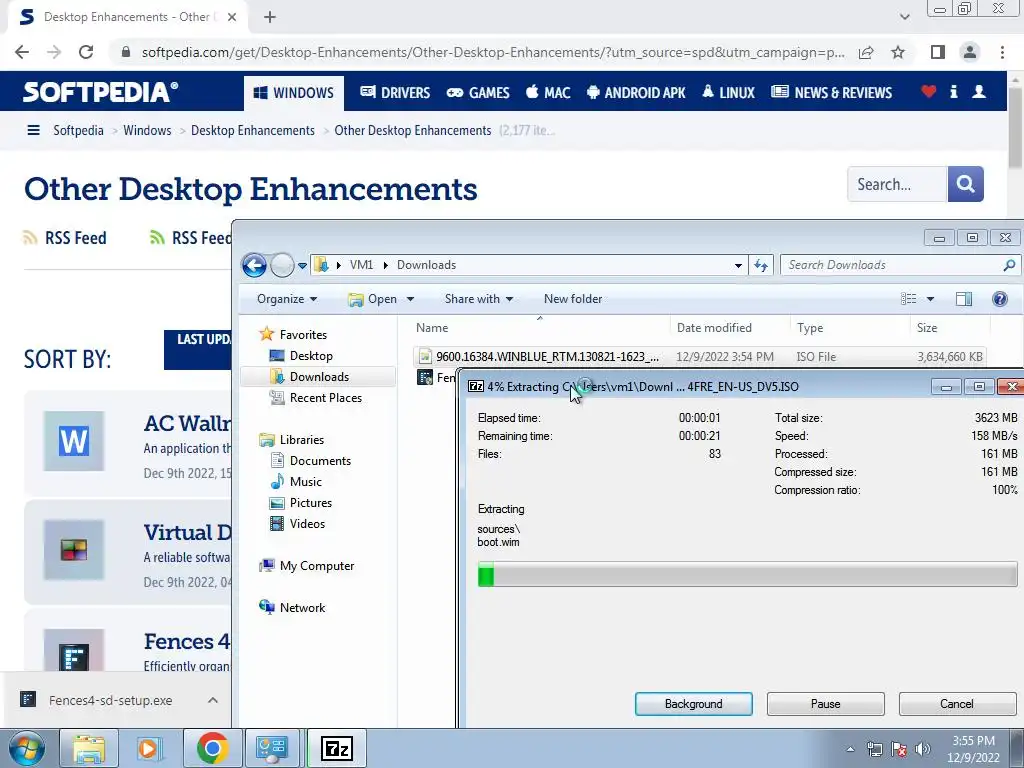Open the LINUX section
This screenshot has width=1024, height=768.
point(728,93)
